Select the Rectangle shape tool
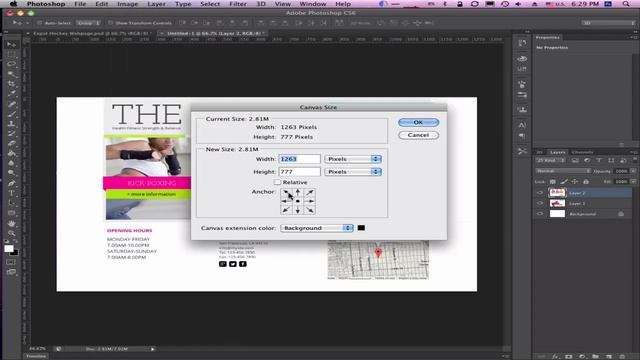This screenshot has height=360, width=640. click(11, 213)
